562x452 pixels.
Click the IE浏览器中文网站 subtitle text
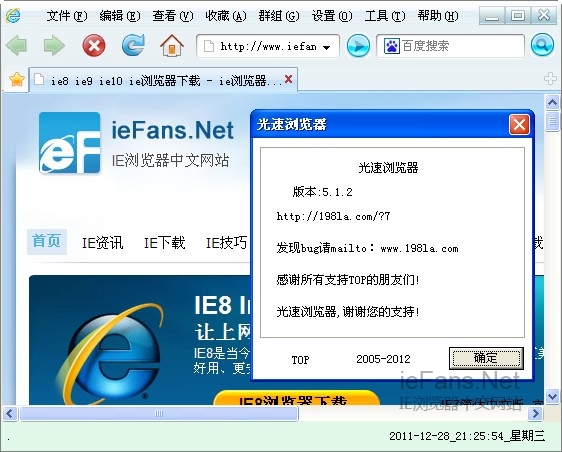[x=170, y=160]
